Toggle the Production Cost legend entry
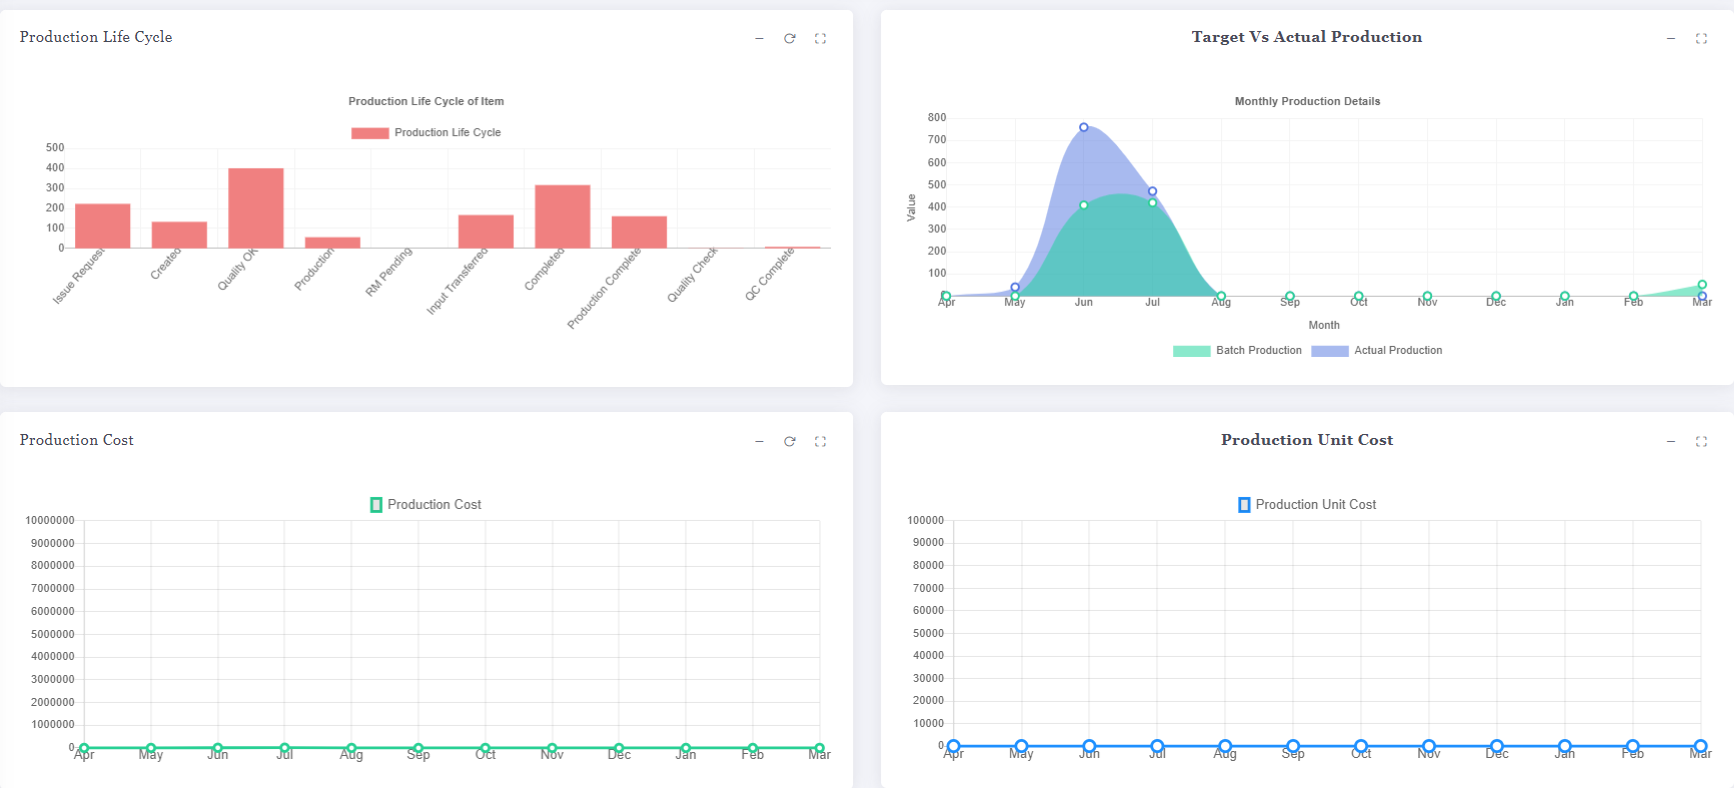Viewport: 1734px width, 788px height. click(426, 505)
